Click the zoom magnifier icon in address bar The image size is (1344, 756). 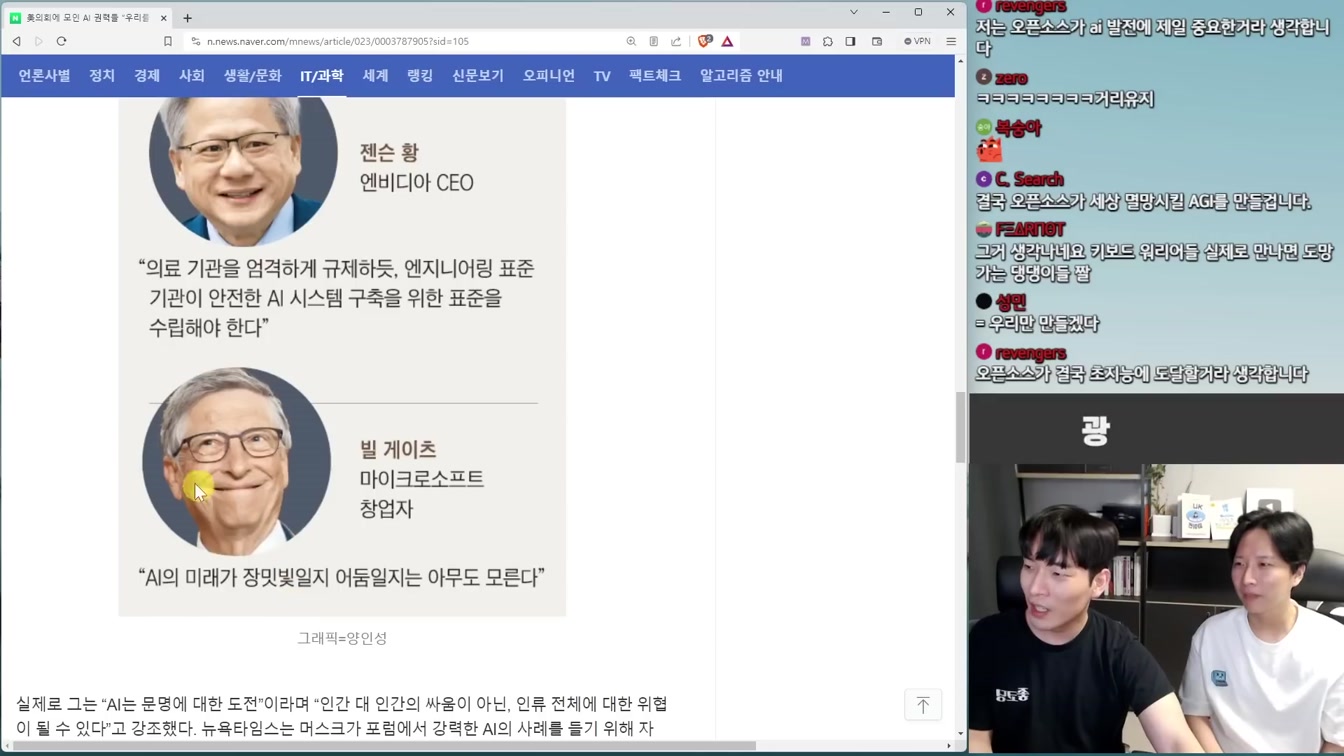click(631, 41)
